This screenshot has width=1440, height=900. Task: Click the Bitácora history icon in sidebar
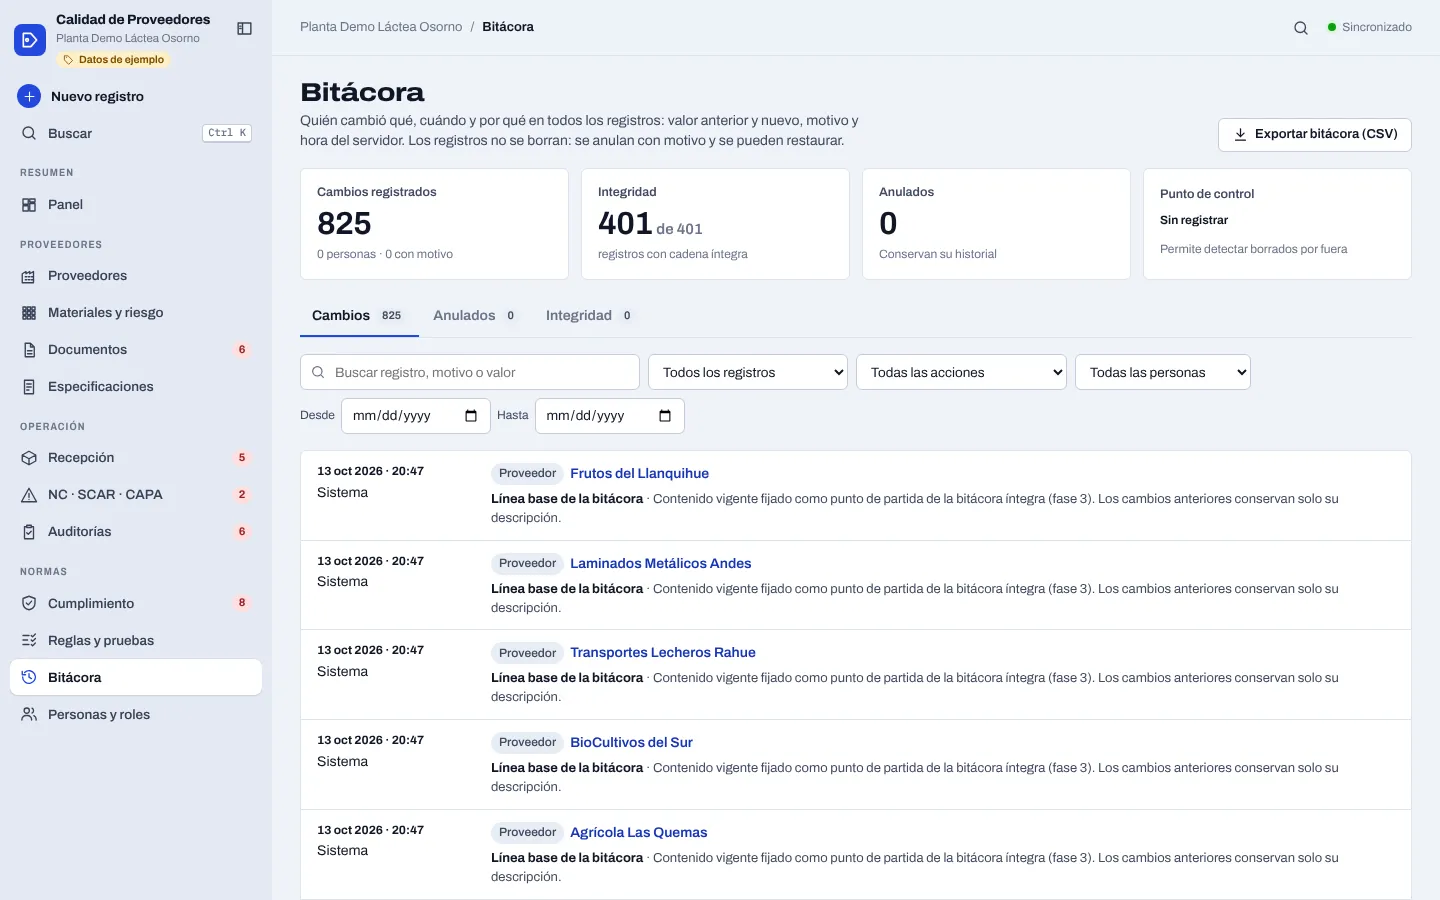(29, 678)
